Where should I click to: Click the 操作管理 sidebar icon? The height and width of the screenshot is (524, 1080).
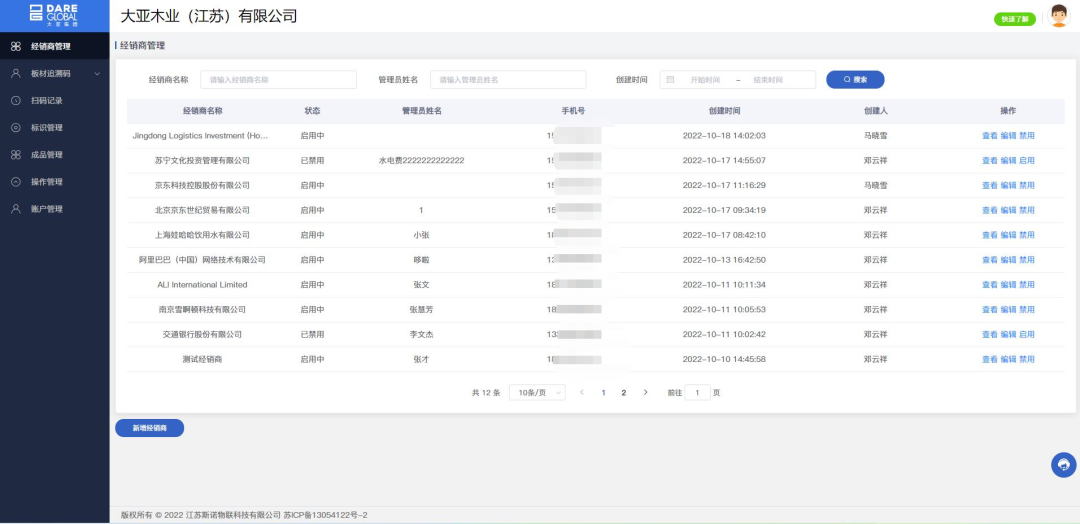16,182
